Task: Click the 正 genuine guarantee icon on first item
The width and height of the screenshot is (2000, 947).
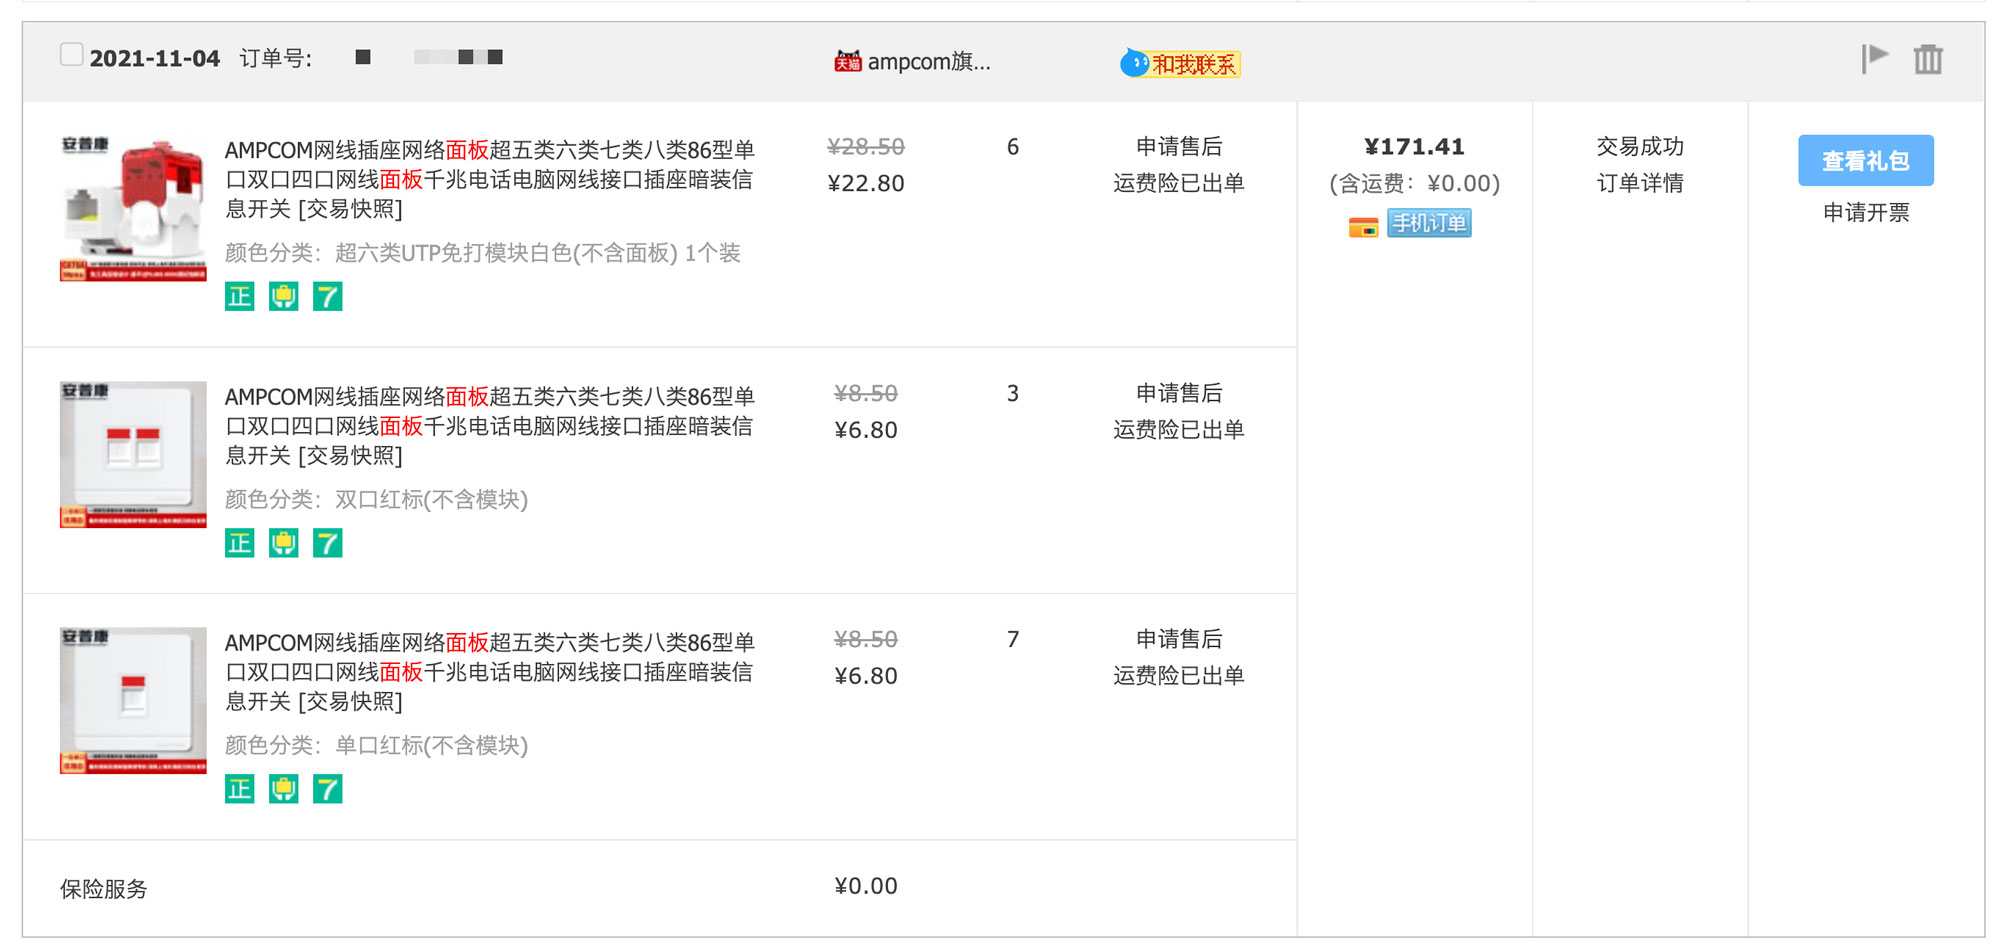Action: (240, 297)
